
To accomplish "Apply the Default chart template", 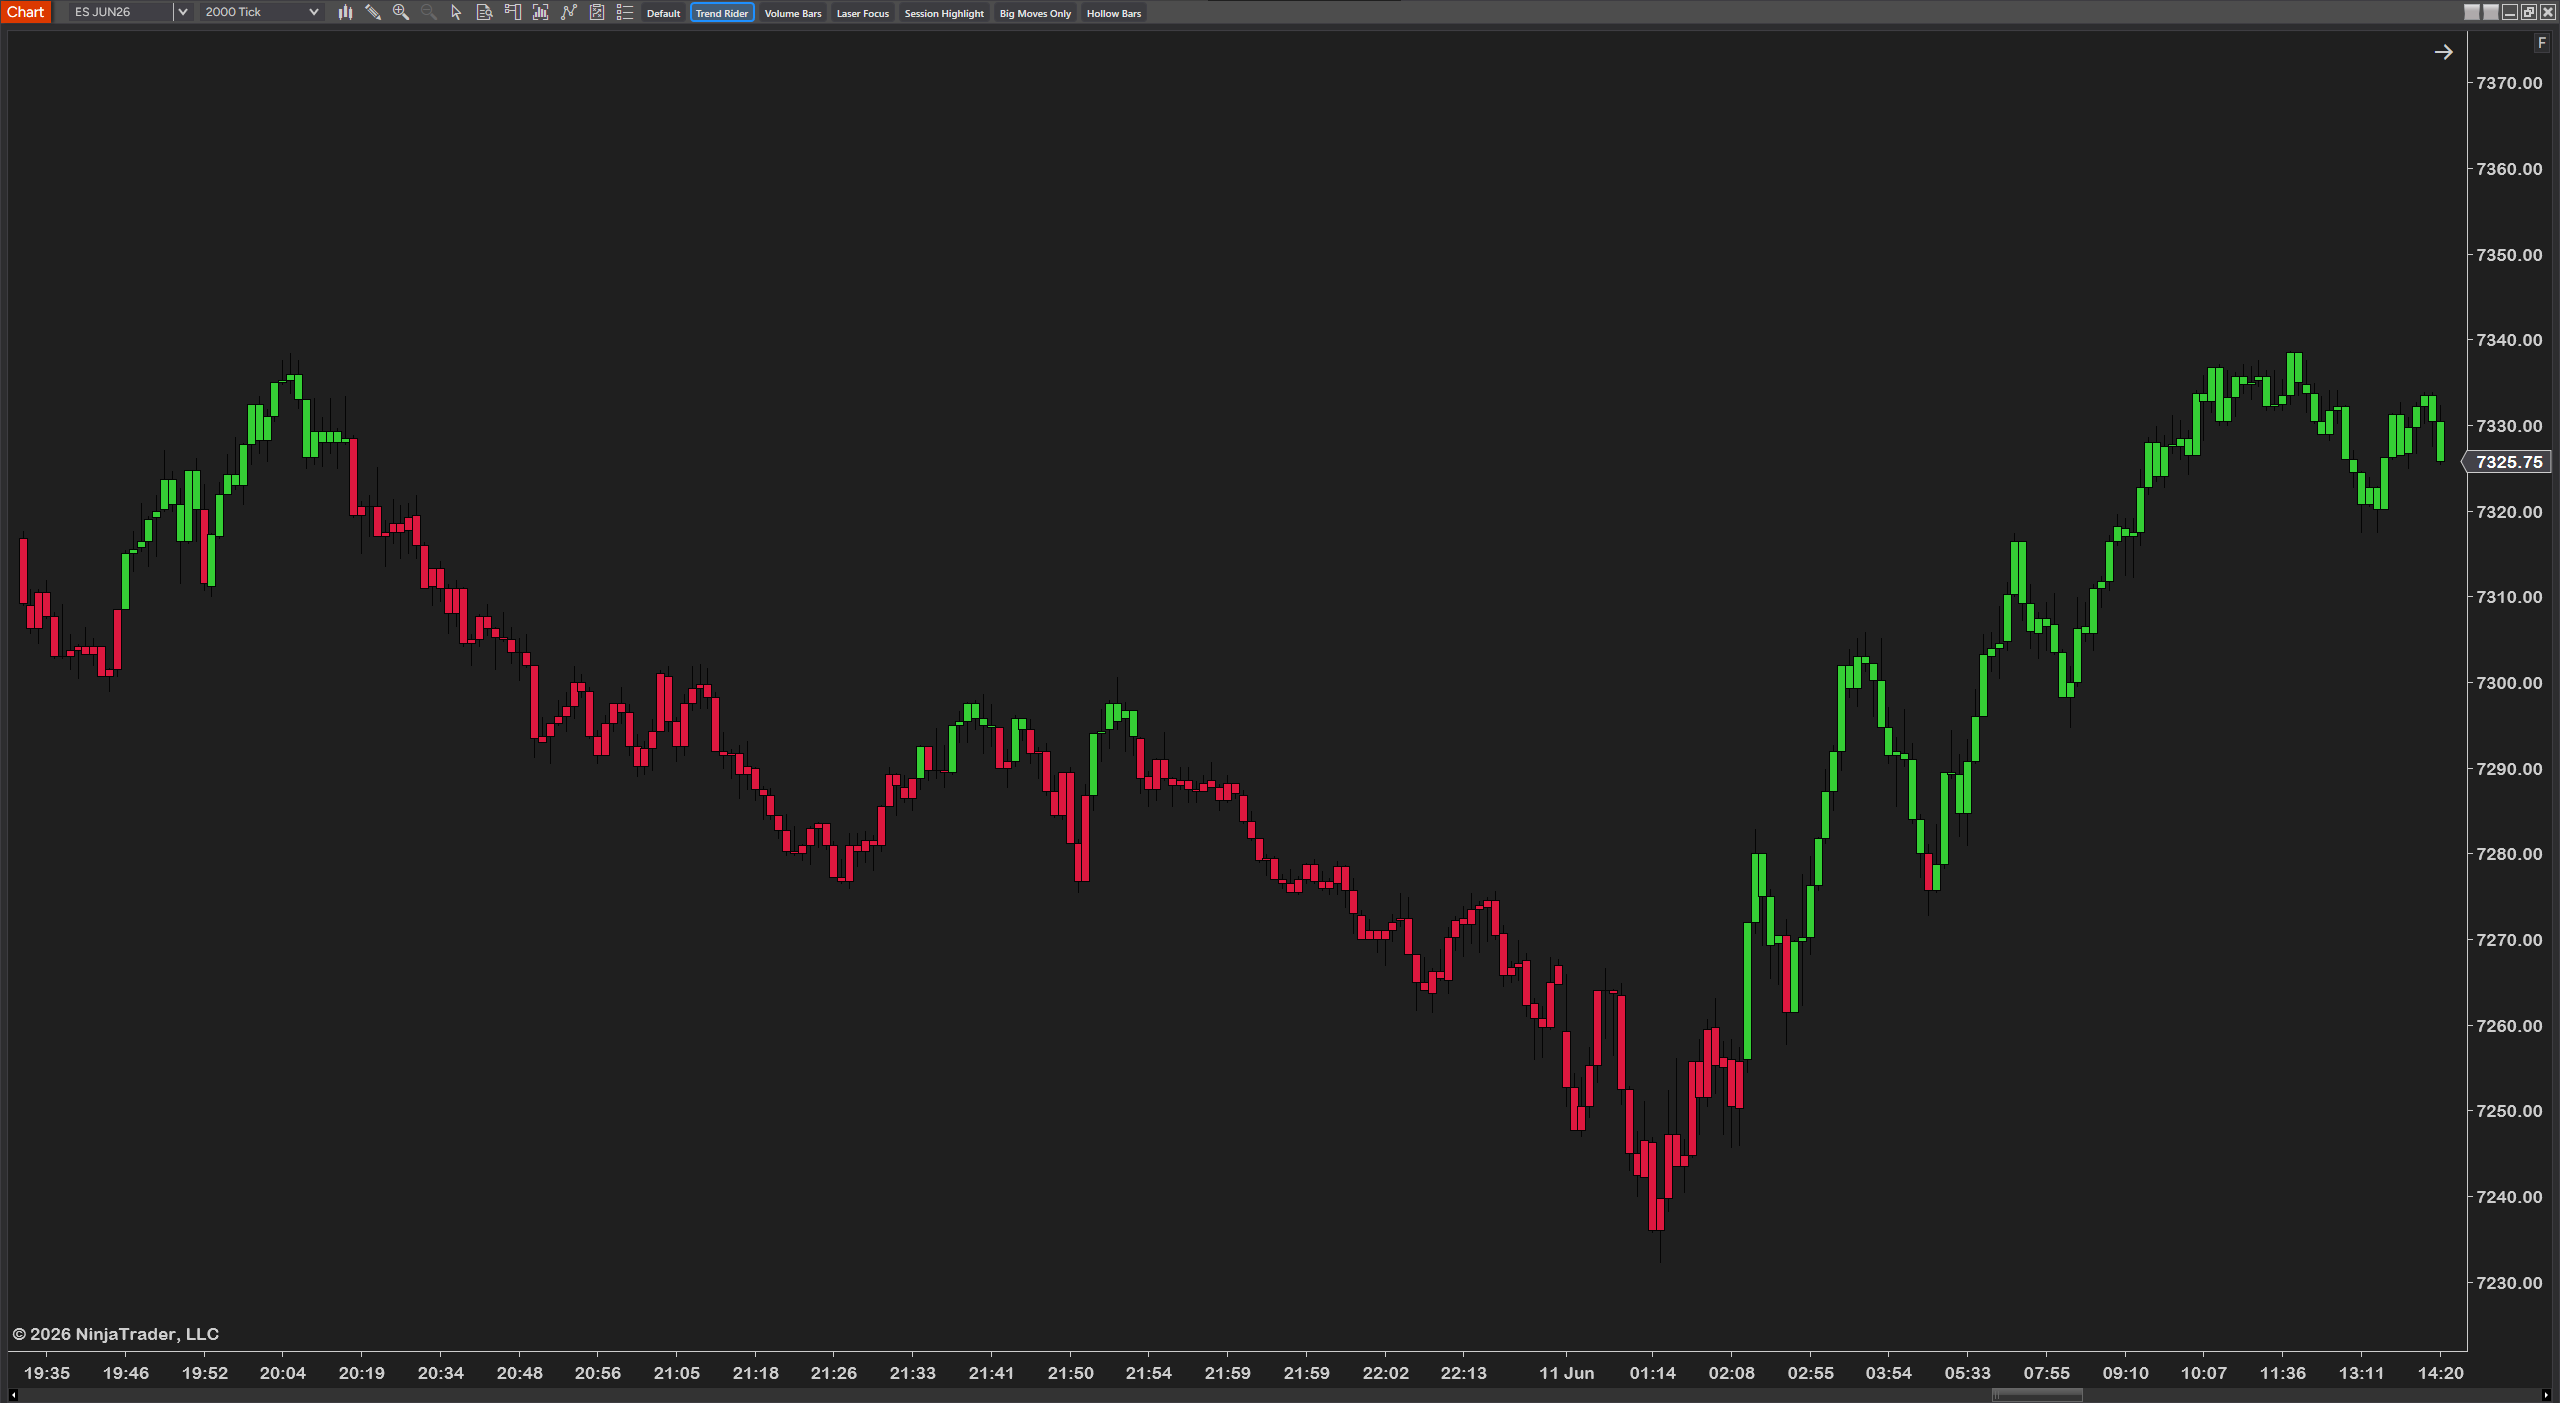I will pyautogui.click(x=663, y=13).
